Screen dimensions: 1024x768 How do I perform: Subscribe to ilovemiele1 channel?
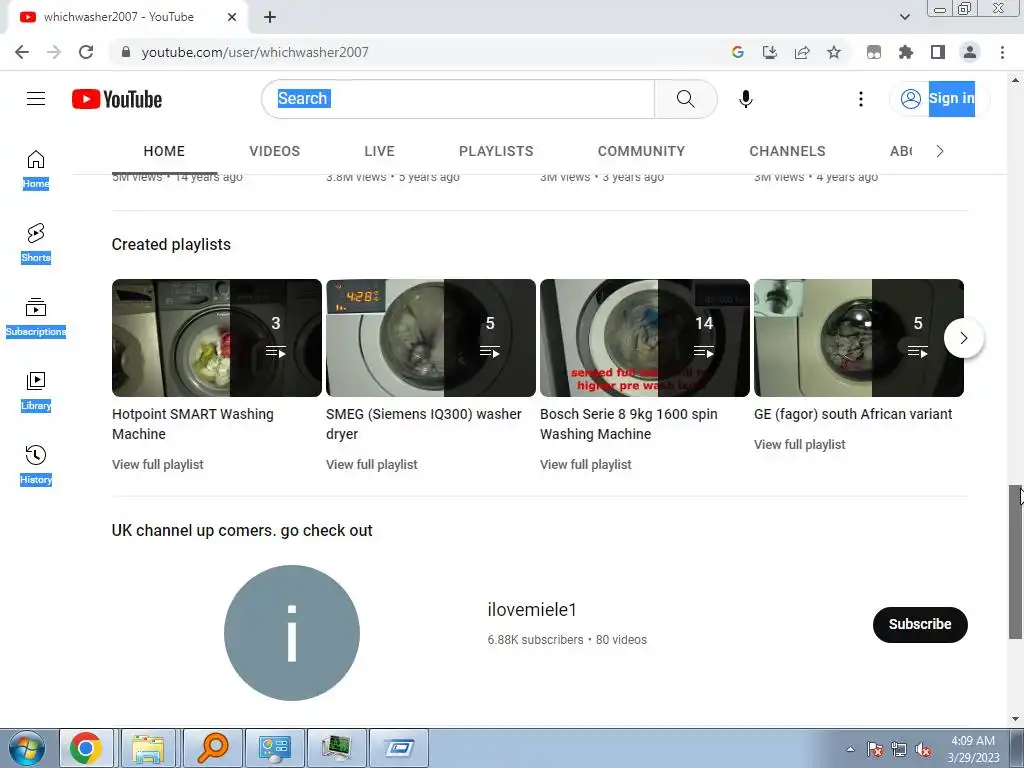(x=920, y=624)
